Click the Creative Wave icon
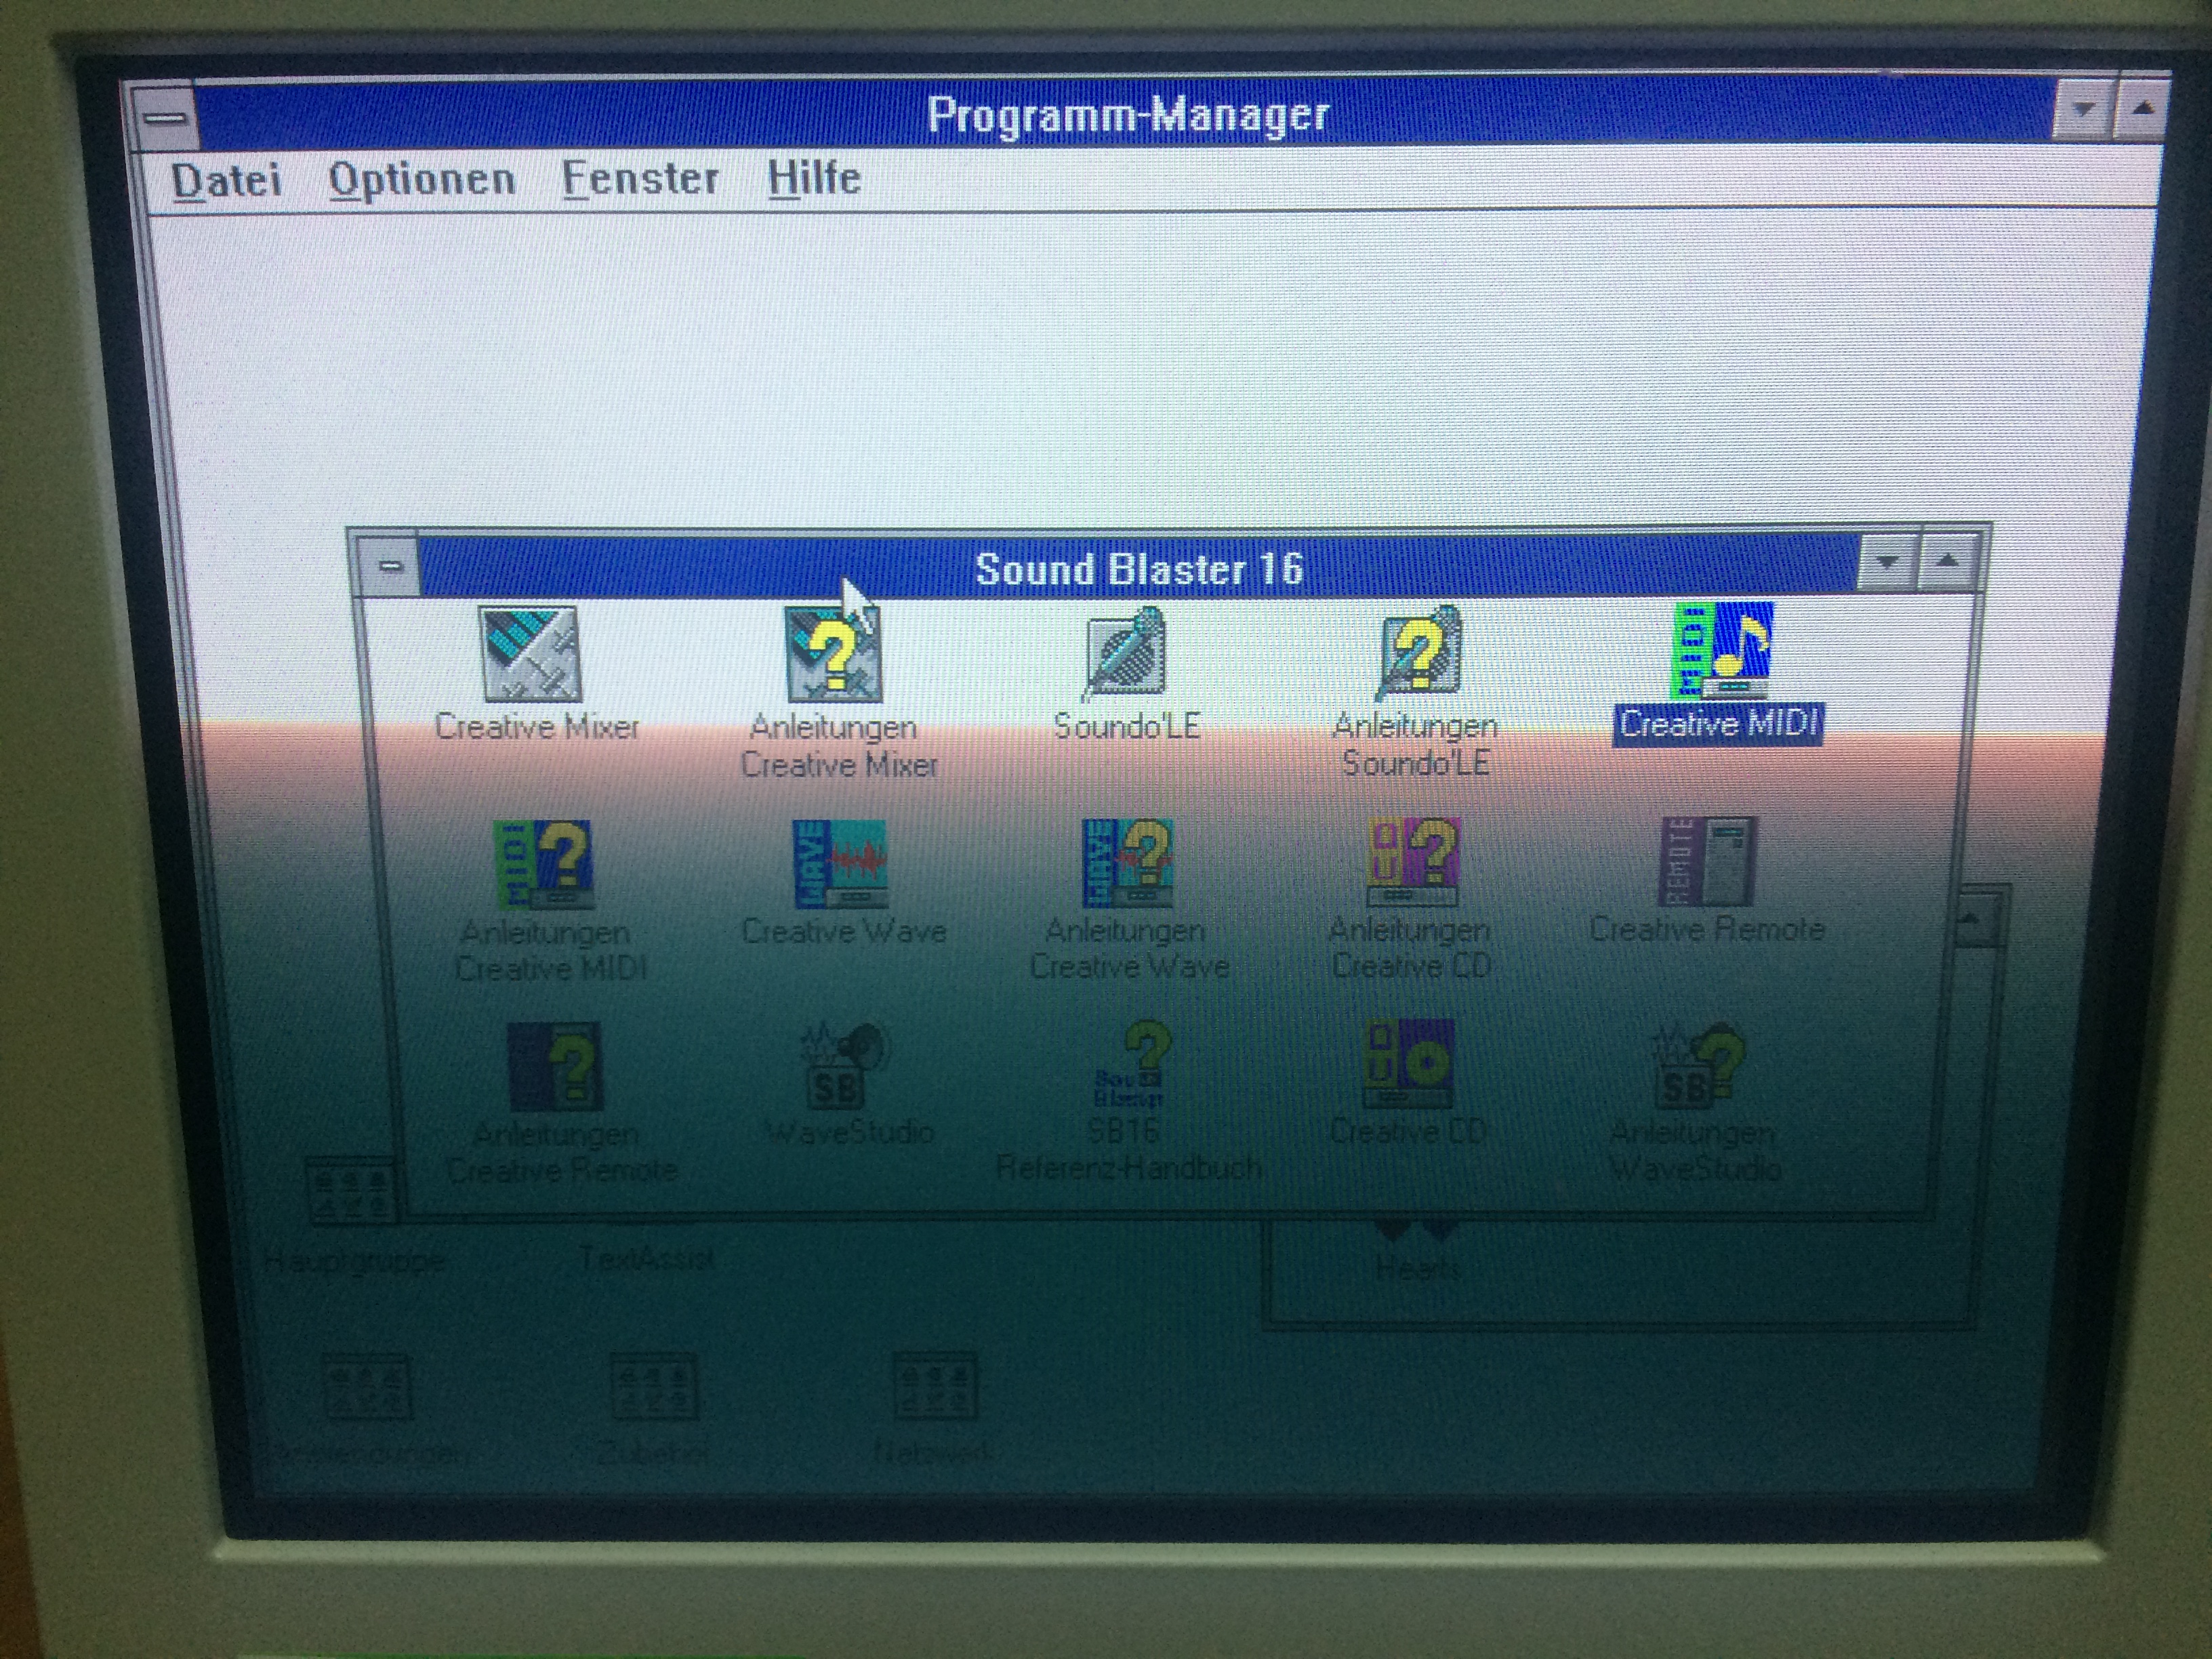The width and height of the screenshot is (2212, 1659). tap(840, 865)
